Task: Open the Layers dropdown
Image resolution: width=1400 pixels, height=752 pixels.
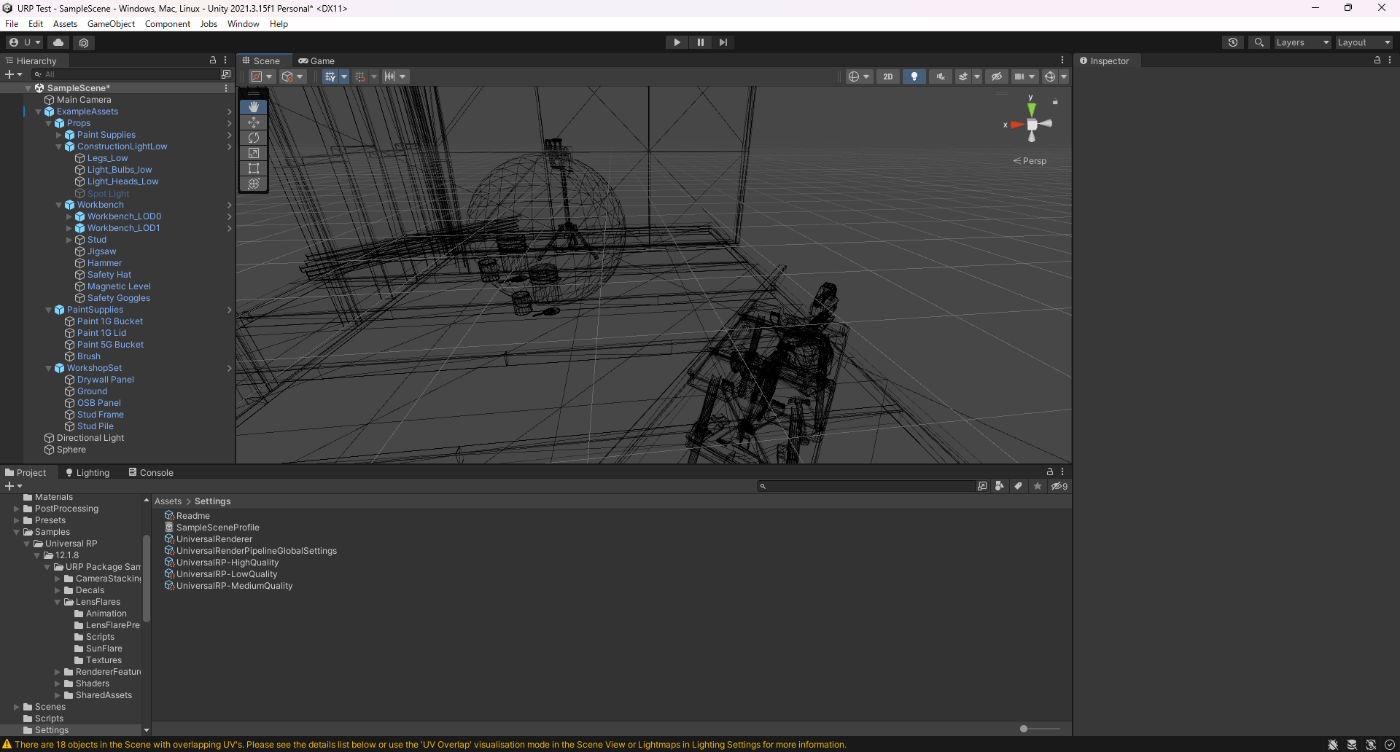Action: tap(1302, 43)
